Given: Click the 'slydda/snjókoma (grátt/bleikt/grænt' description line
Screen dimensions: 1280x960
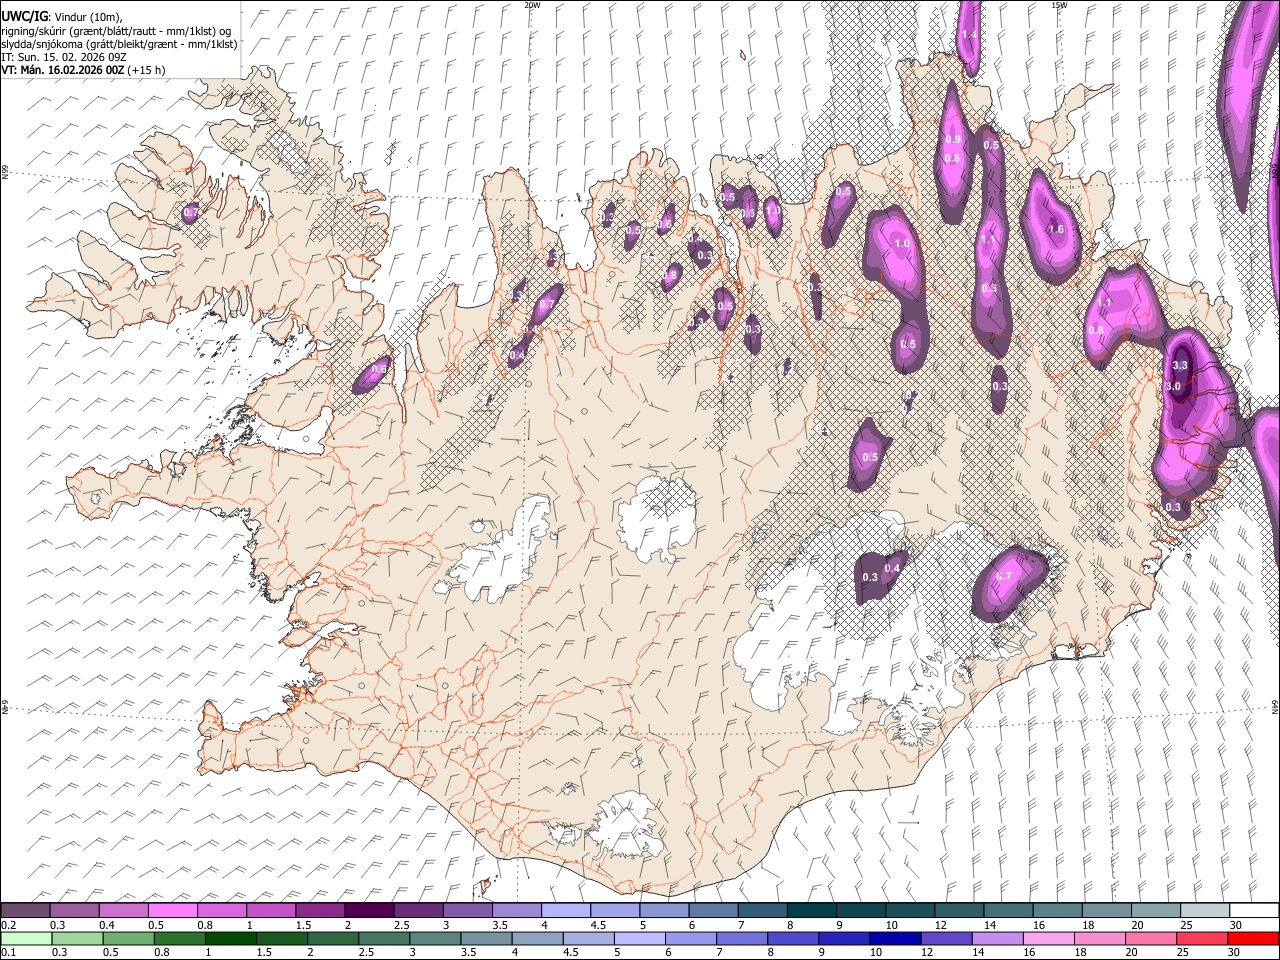Looking at the screenshot, I should (119, 44).
